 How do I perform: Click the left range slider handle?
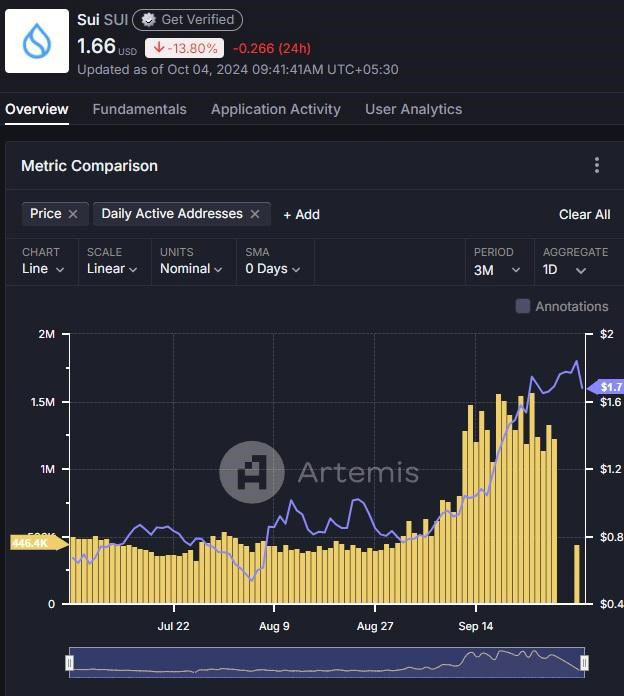point(70,663)
